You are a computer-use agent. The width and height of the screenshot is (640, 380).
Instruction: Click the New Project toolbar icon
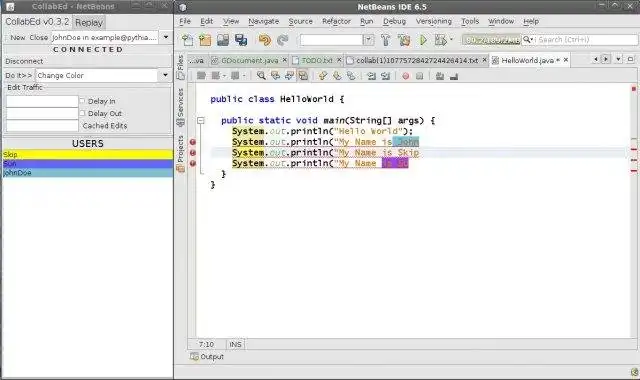[205, 40]
